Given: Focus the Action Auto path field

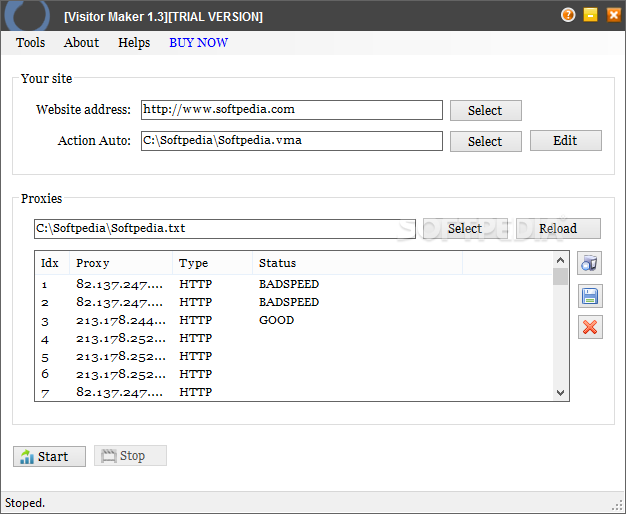Looking at the screenshot, I should coord(292,141).
